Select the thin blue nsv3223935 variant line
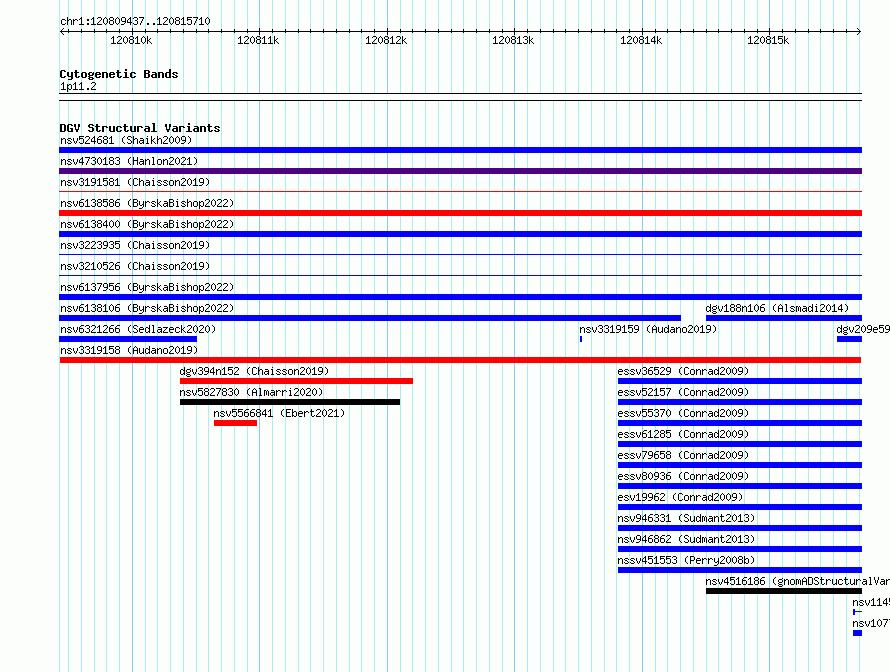890x672 pixels. click(460, 255)
